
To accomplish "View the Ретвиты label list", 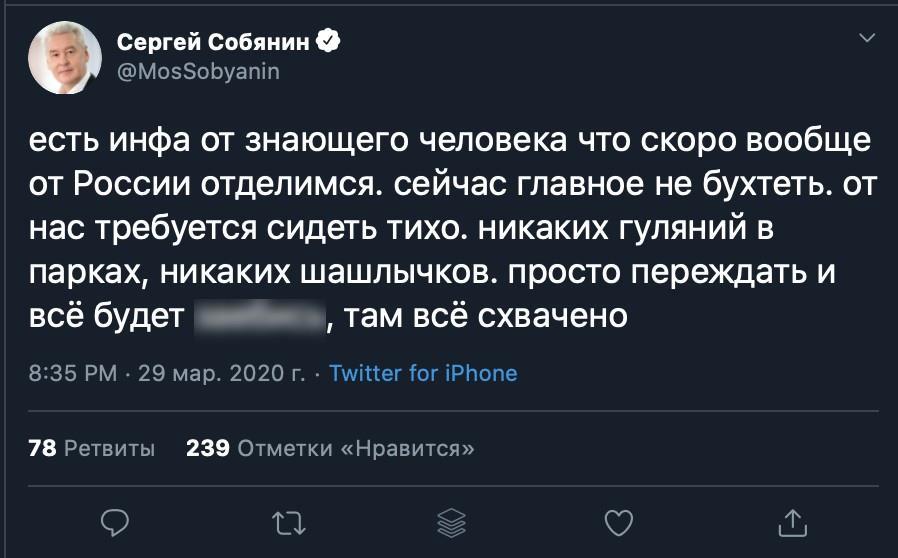I will (x=109, y=448).
